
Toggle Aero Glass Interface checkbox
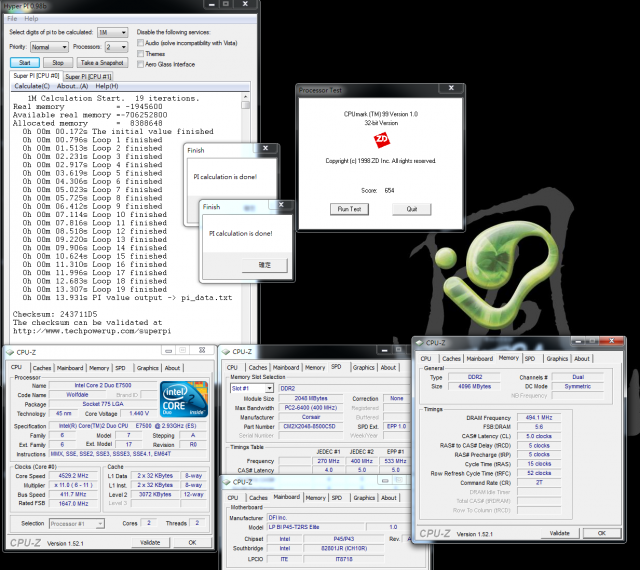[x=140, y=64]
